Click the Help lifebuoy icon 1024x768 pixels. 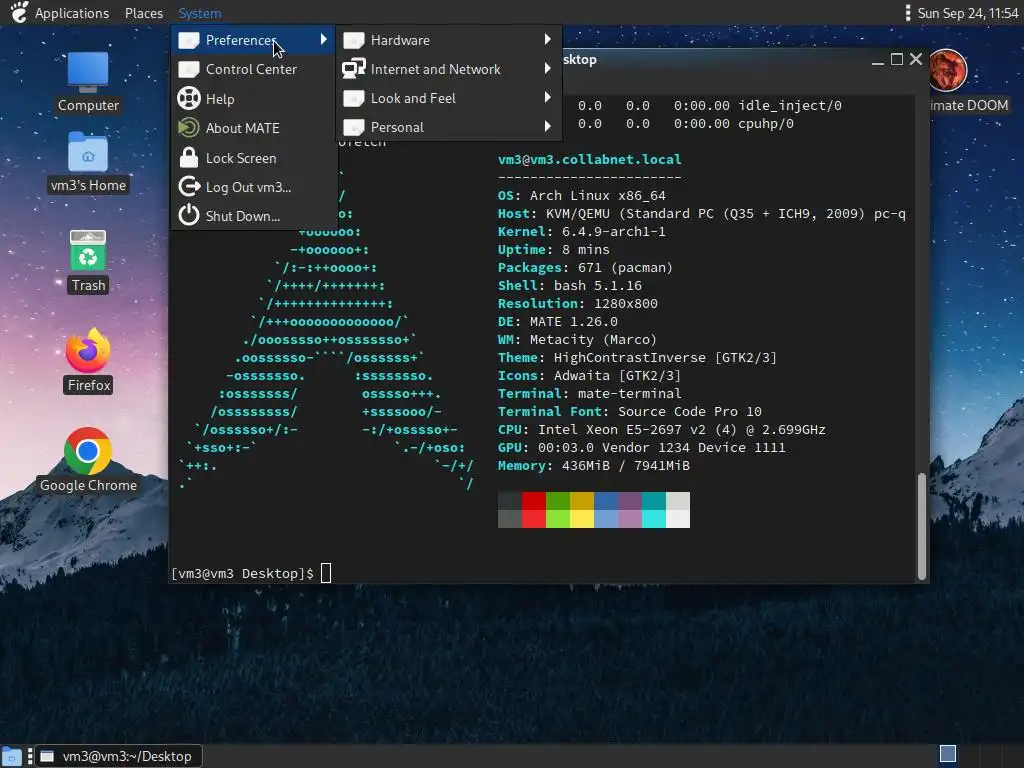189,99
